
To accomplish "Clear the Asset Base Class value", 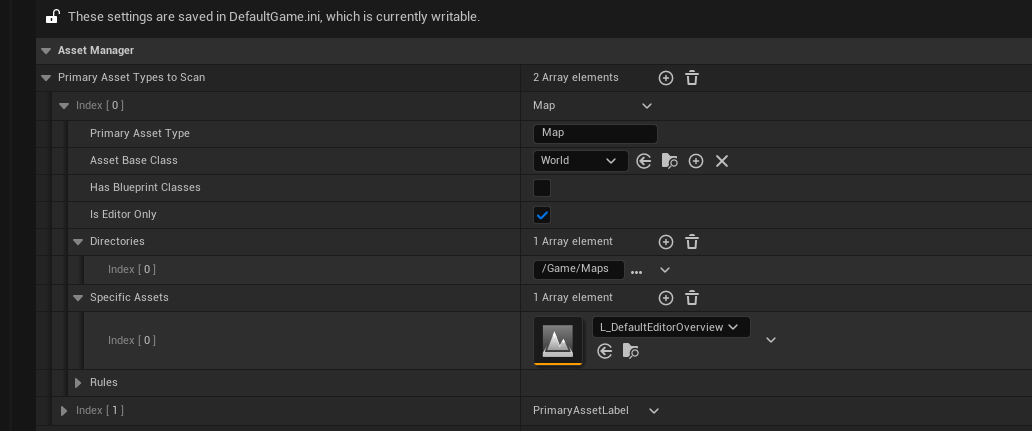I will (722, 161).
